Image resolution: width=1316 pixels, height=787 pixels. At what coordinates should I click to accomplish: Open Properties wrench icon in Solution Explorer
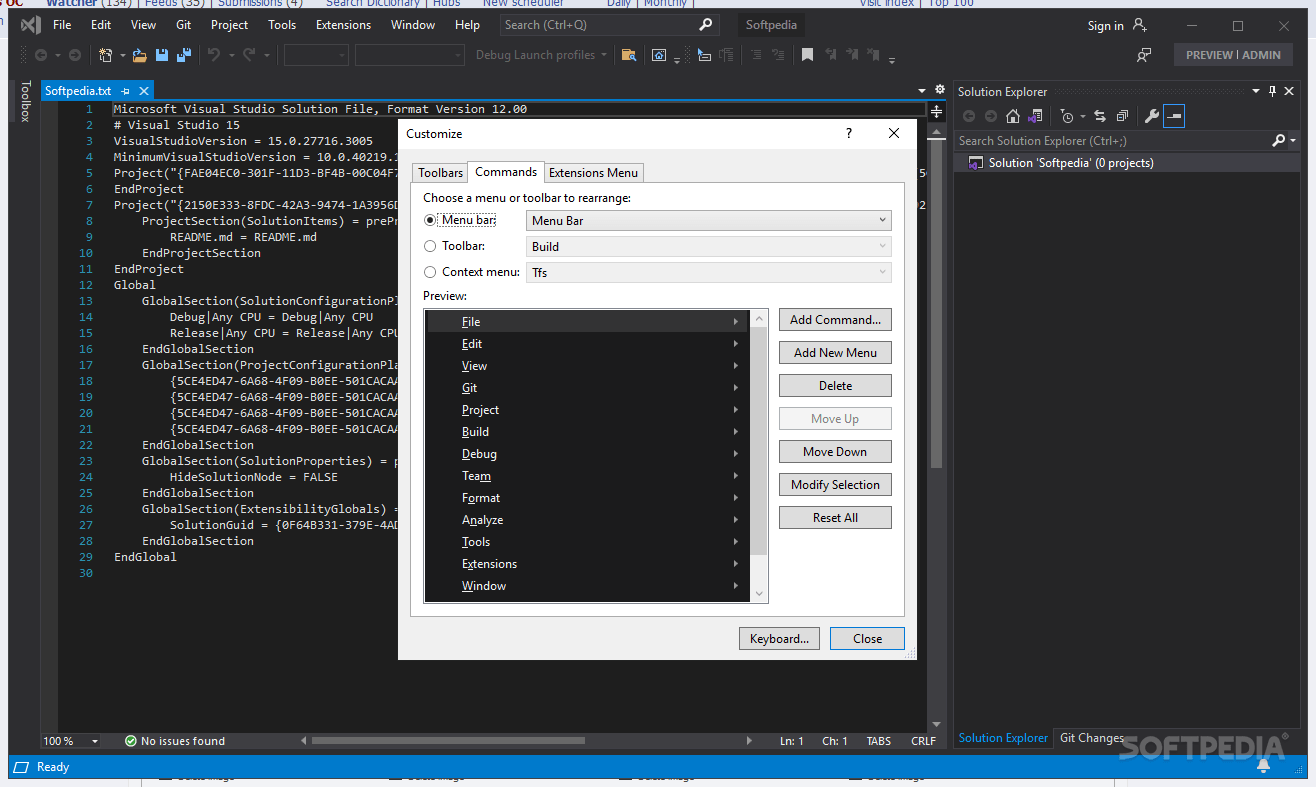pos(1151,116)
